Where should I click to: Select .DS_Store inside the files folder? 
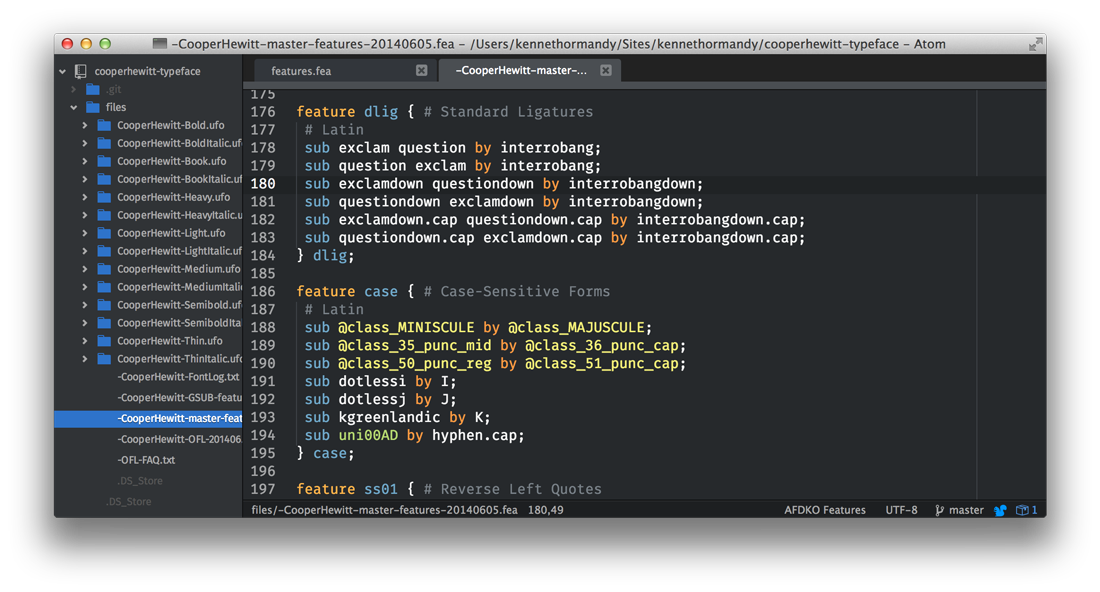140,480
